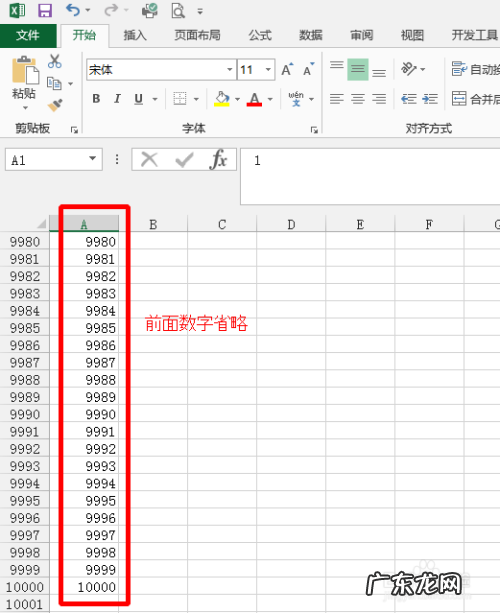Click the formula bar Cancel X icon
The height and width of the screenshot is (613, 500).
pos(149,160)
